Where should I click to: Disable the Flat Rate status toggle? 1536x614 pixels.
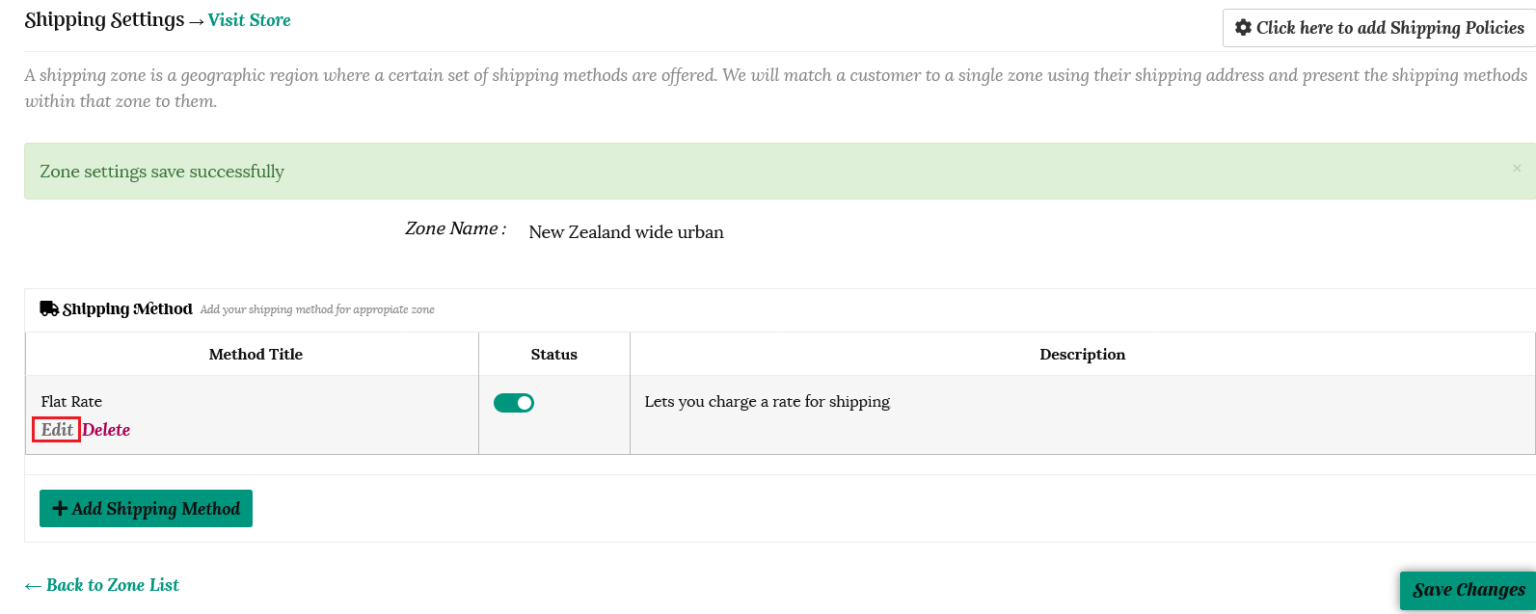click(514, 403)
